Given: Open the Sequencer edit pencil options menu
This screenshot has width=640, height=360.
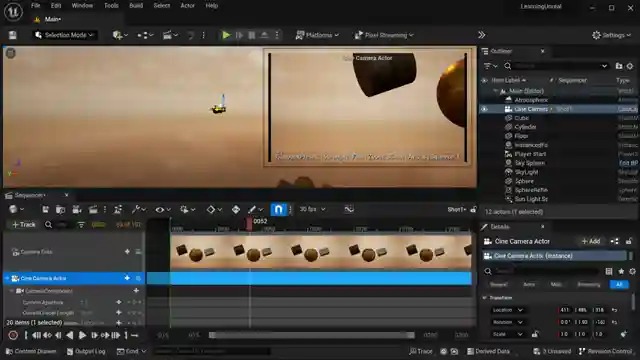Looking at the screenshot, I should (x=256, y=209).
